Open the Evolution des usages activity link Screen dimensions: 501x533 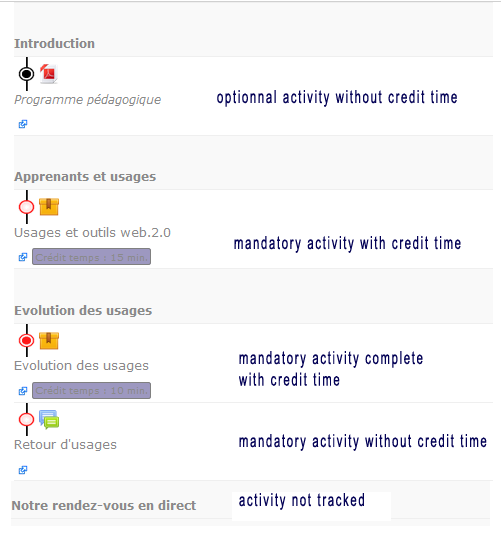point(81,366)
